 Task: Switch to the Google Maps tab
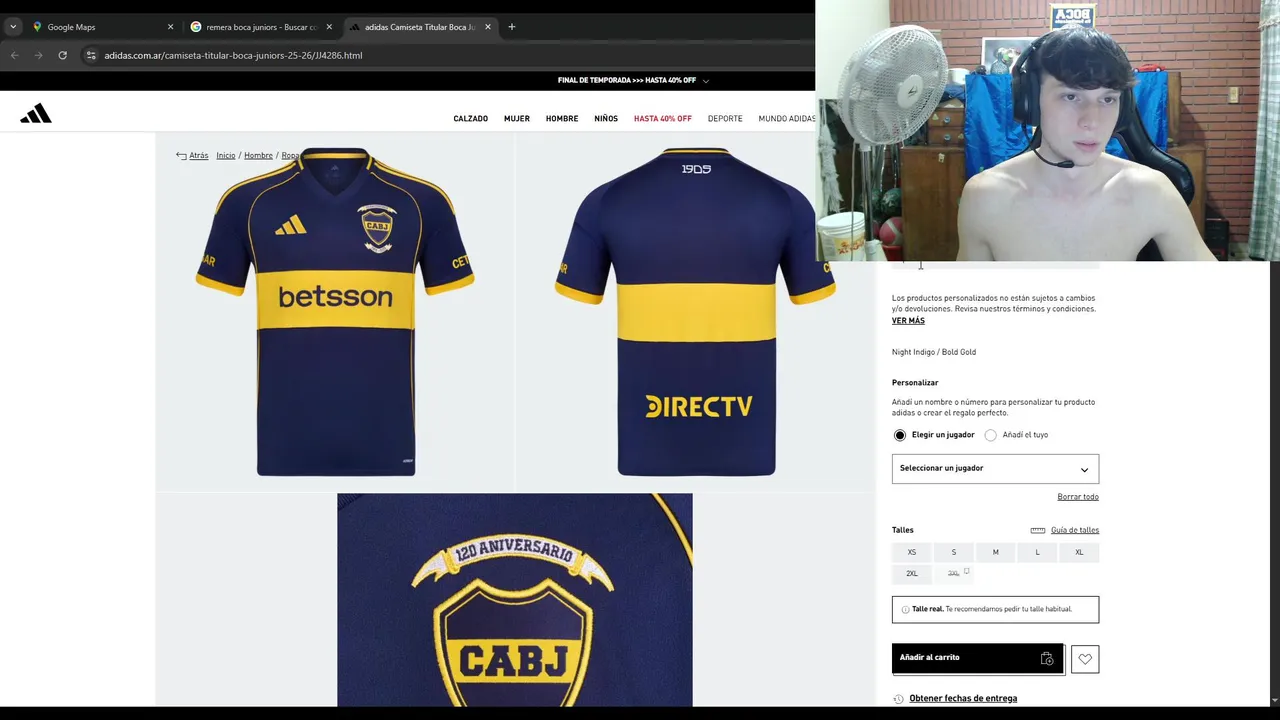point(100,27)
